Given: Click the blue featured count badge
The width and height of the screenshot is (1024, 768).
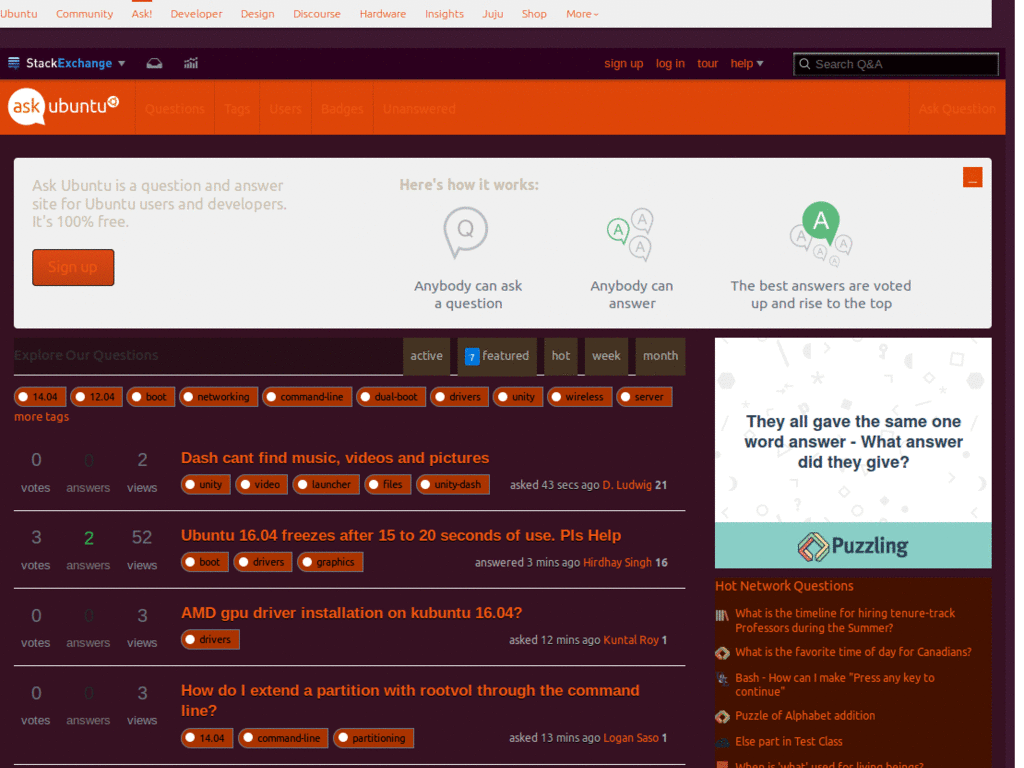Looking at the screenshot, I should (472, 357).
